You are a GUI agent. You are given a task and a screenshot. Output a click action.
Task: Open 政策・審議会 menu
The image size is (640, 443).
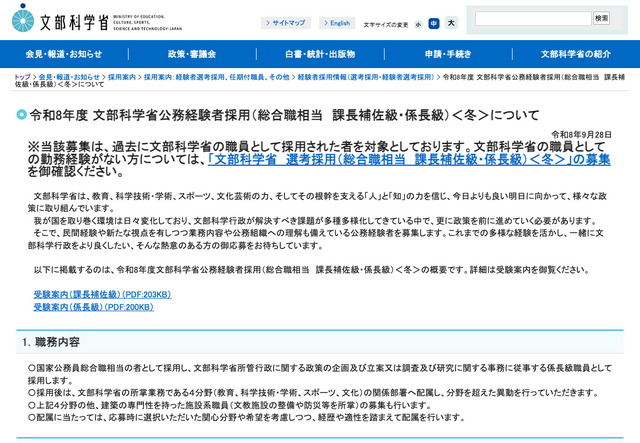coord(192,54)
